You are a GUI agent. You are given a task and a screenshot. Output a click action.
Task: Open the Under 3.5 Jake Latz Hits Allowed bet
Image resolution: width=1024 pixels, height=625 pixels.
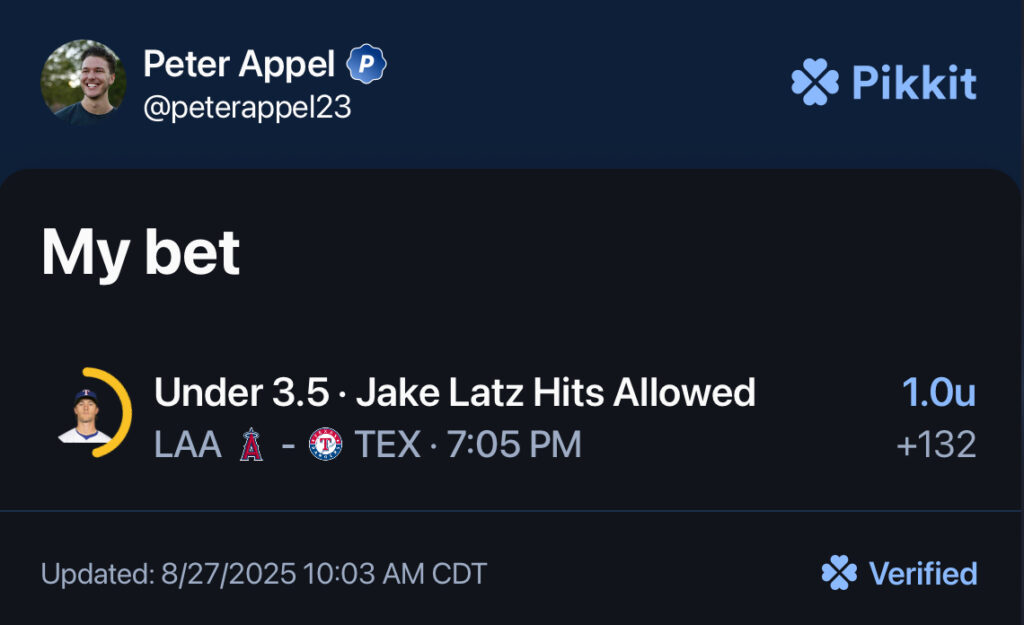[x=454, y=393]
